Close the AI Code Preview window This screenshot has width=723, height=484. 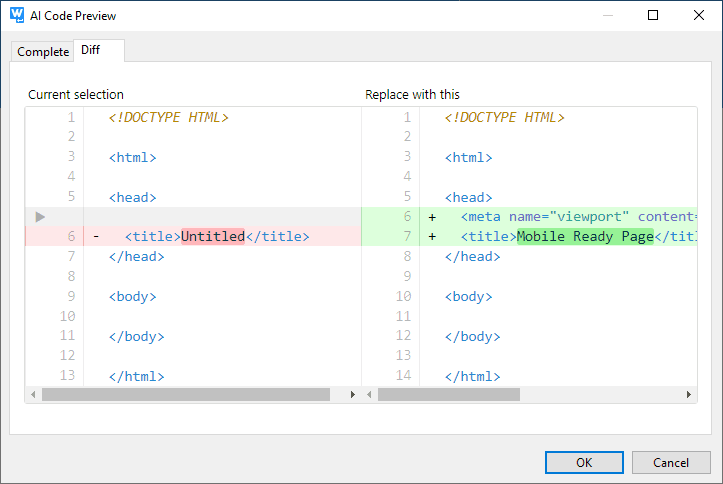tap(699, 15)
